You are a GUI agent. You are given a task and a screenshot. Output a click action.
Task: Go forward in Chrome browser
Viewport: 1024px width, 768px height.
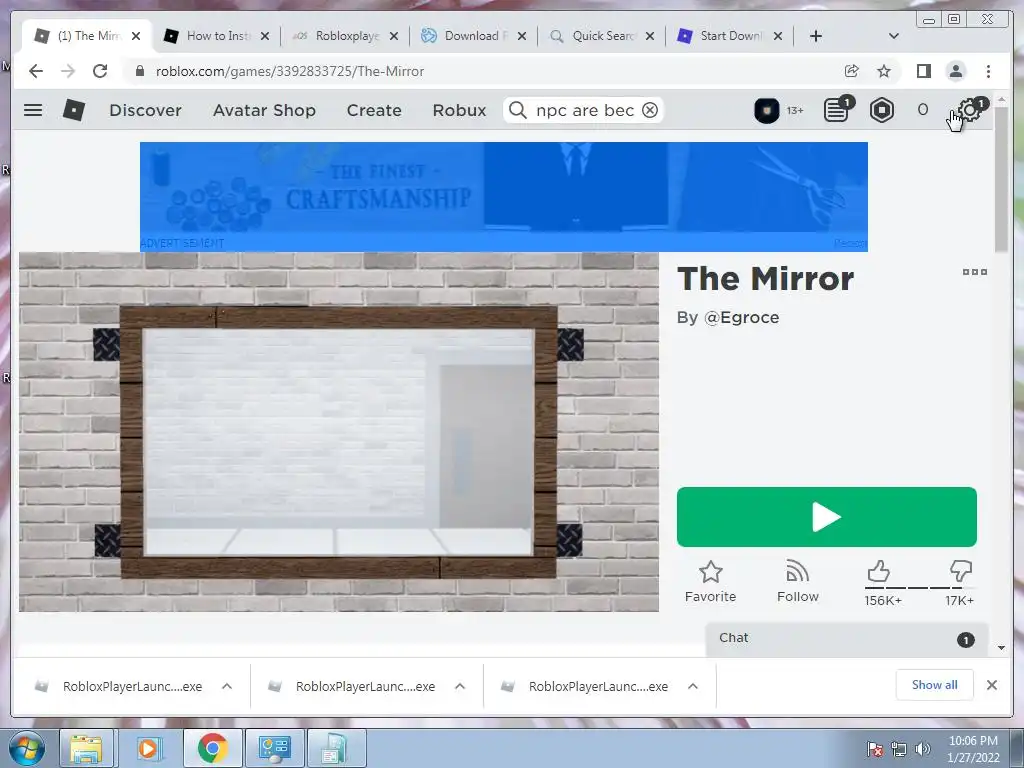point(68,71)
